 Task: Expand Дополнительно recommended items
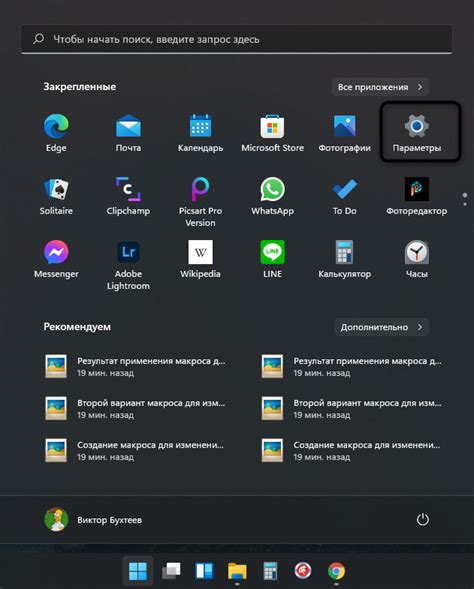[x=382, y=327]
